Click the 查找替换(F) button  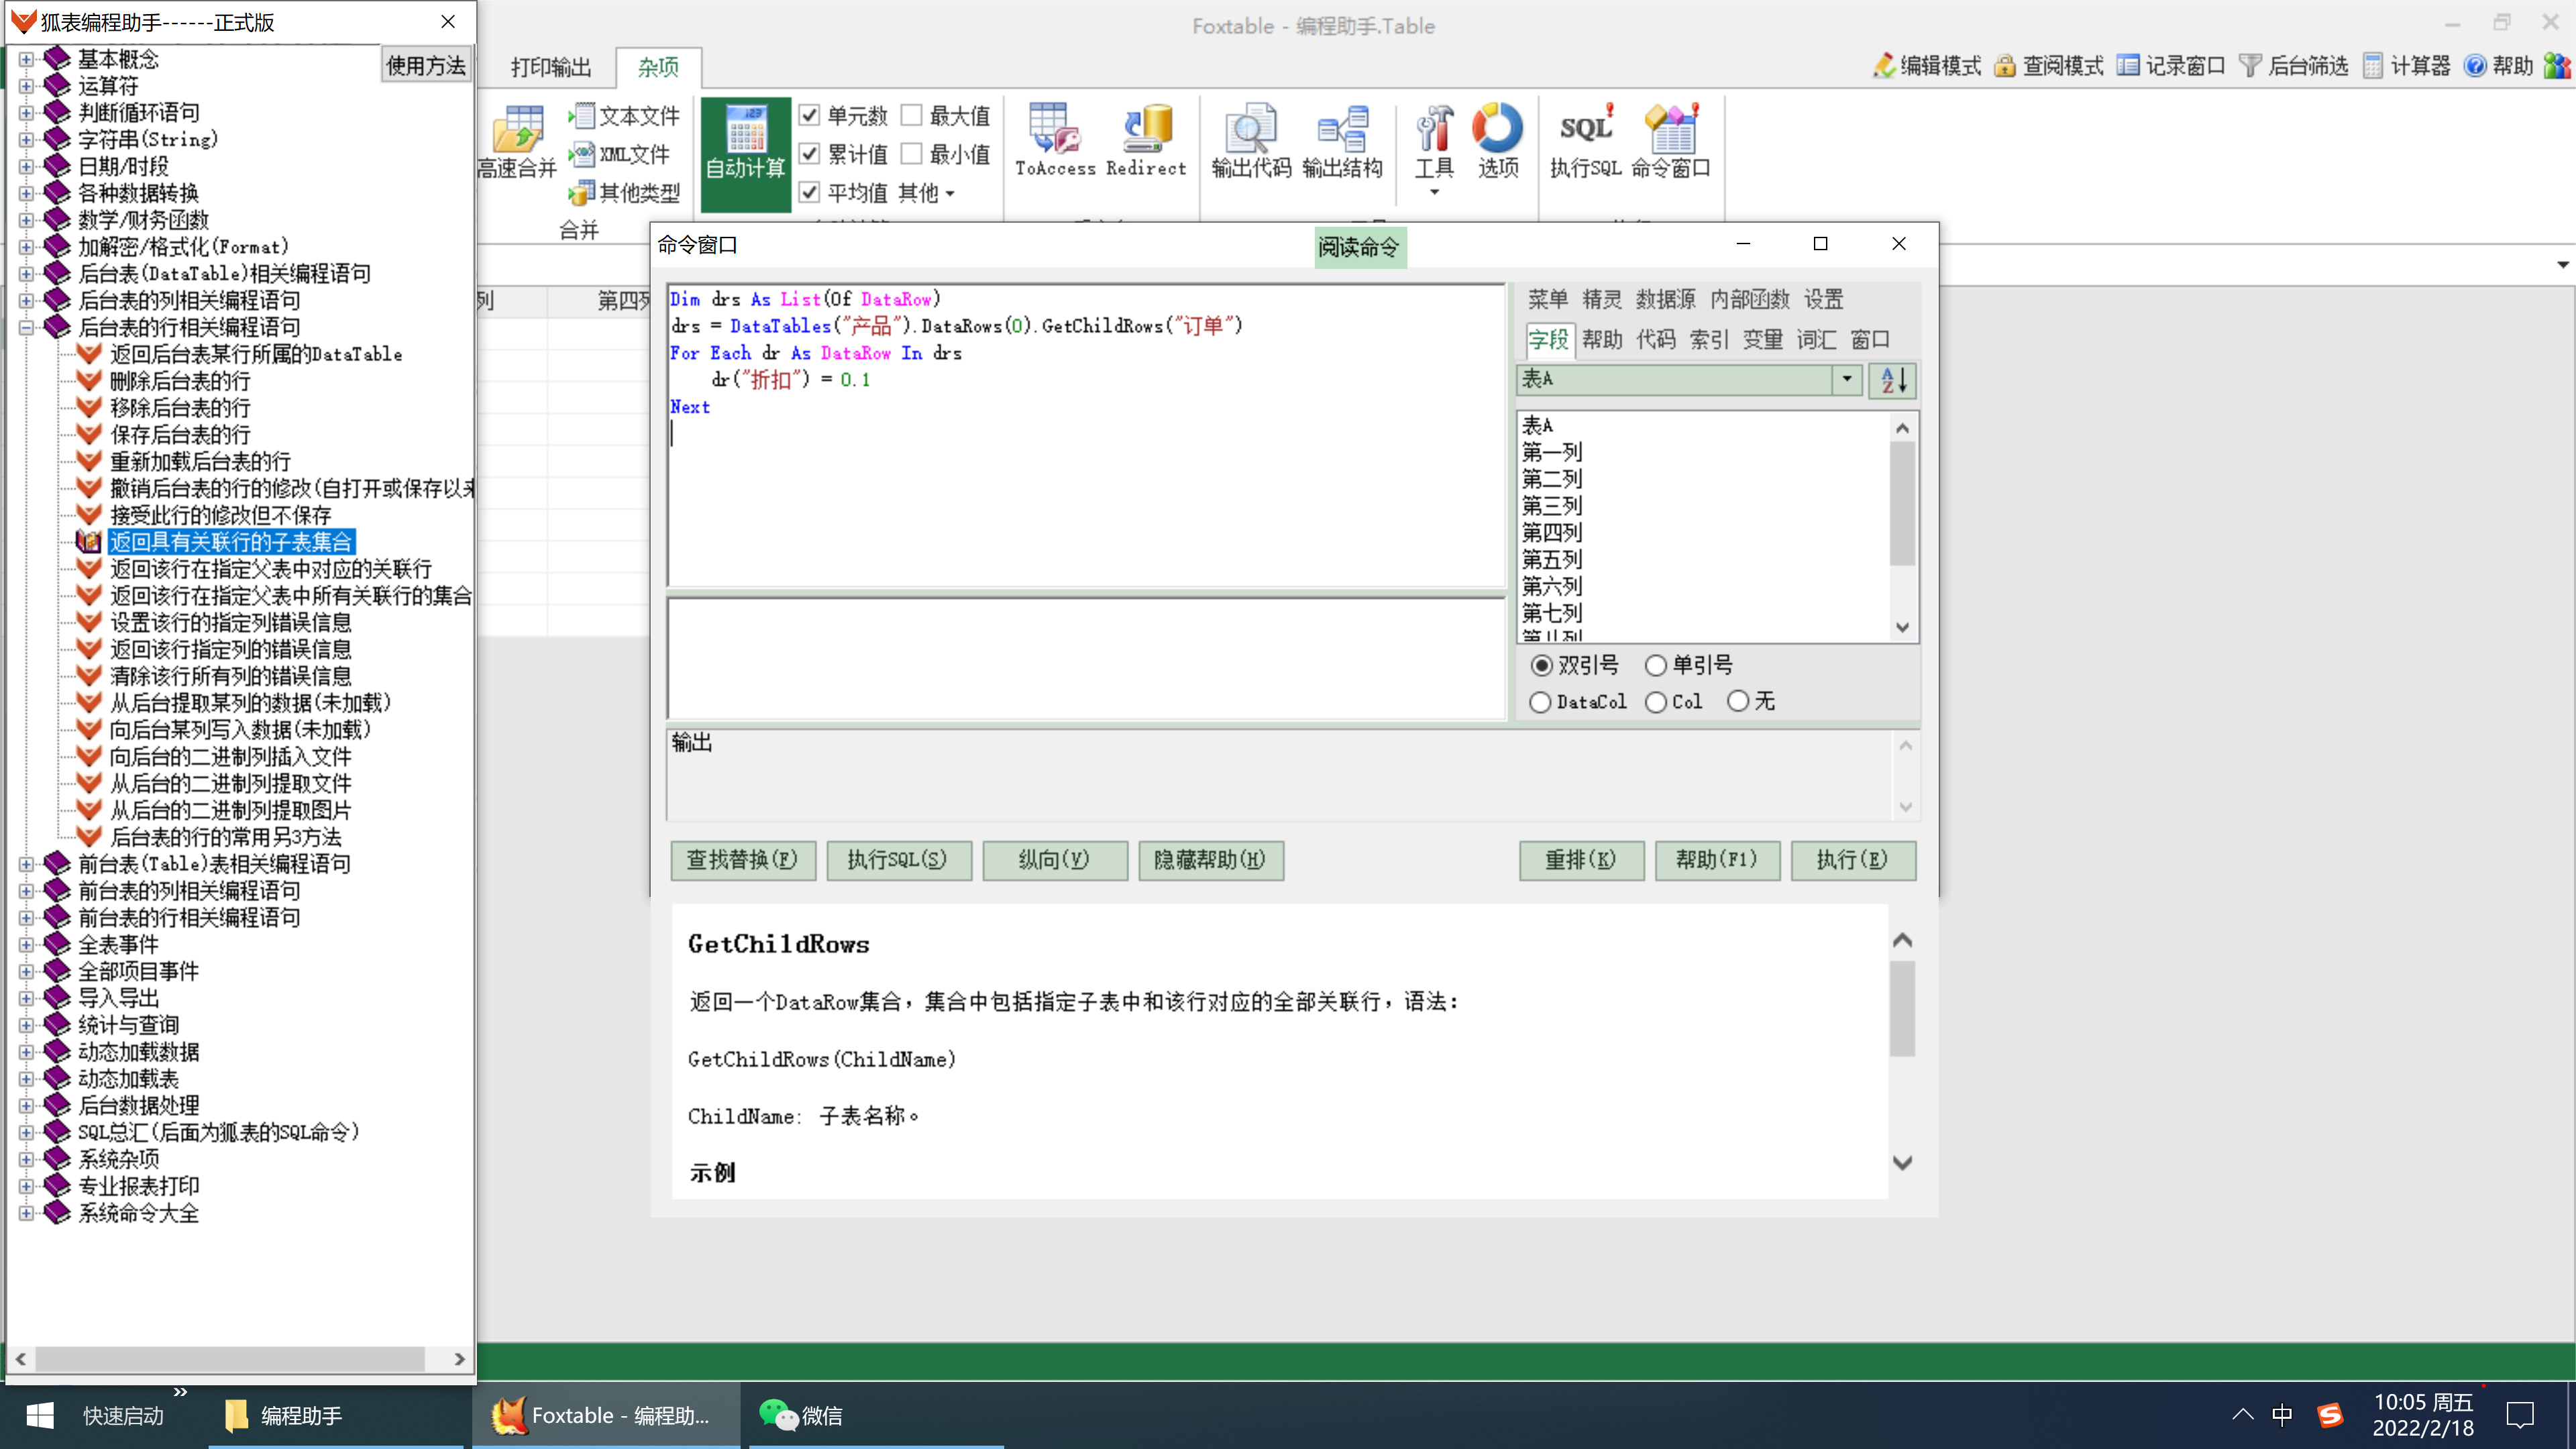[742, 860]
